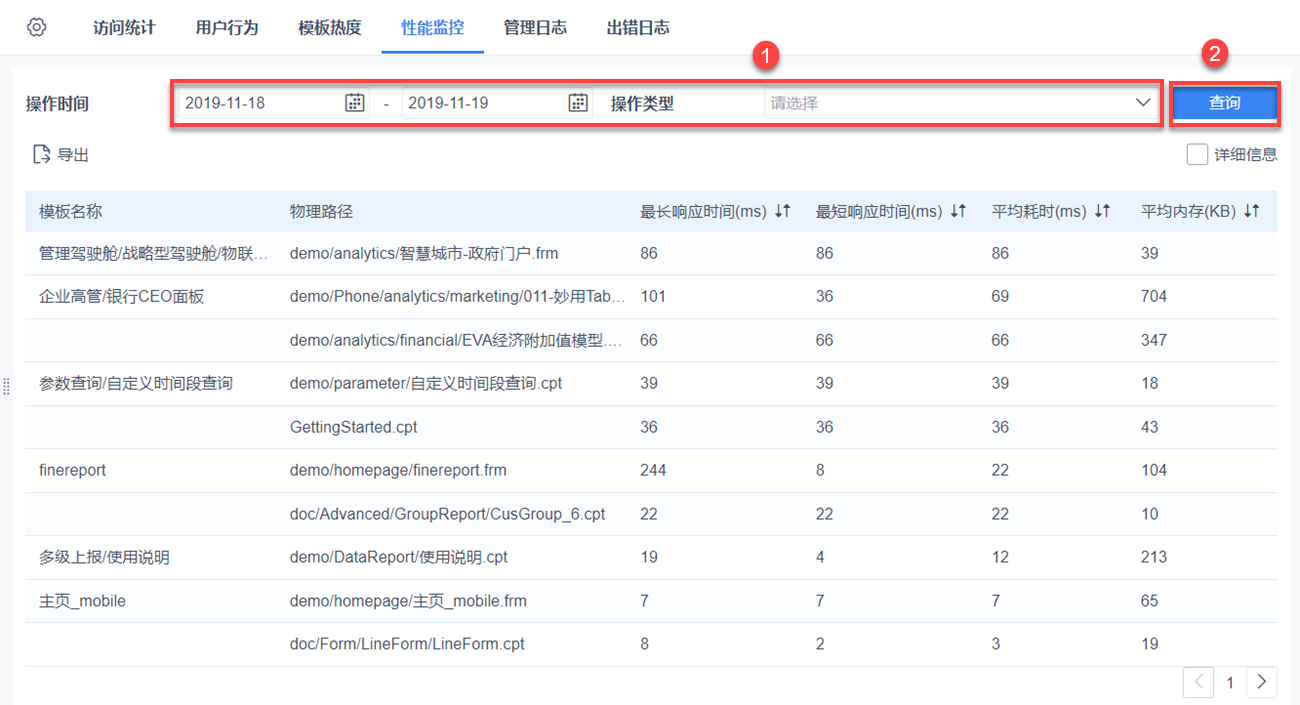
Task: Click path demo/analytics/智慧城市-政府门户.frm
Action: click(x=424, y=253)
